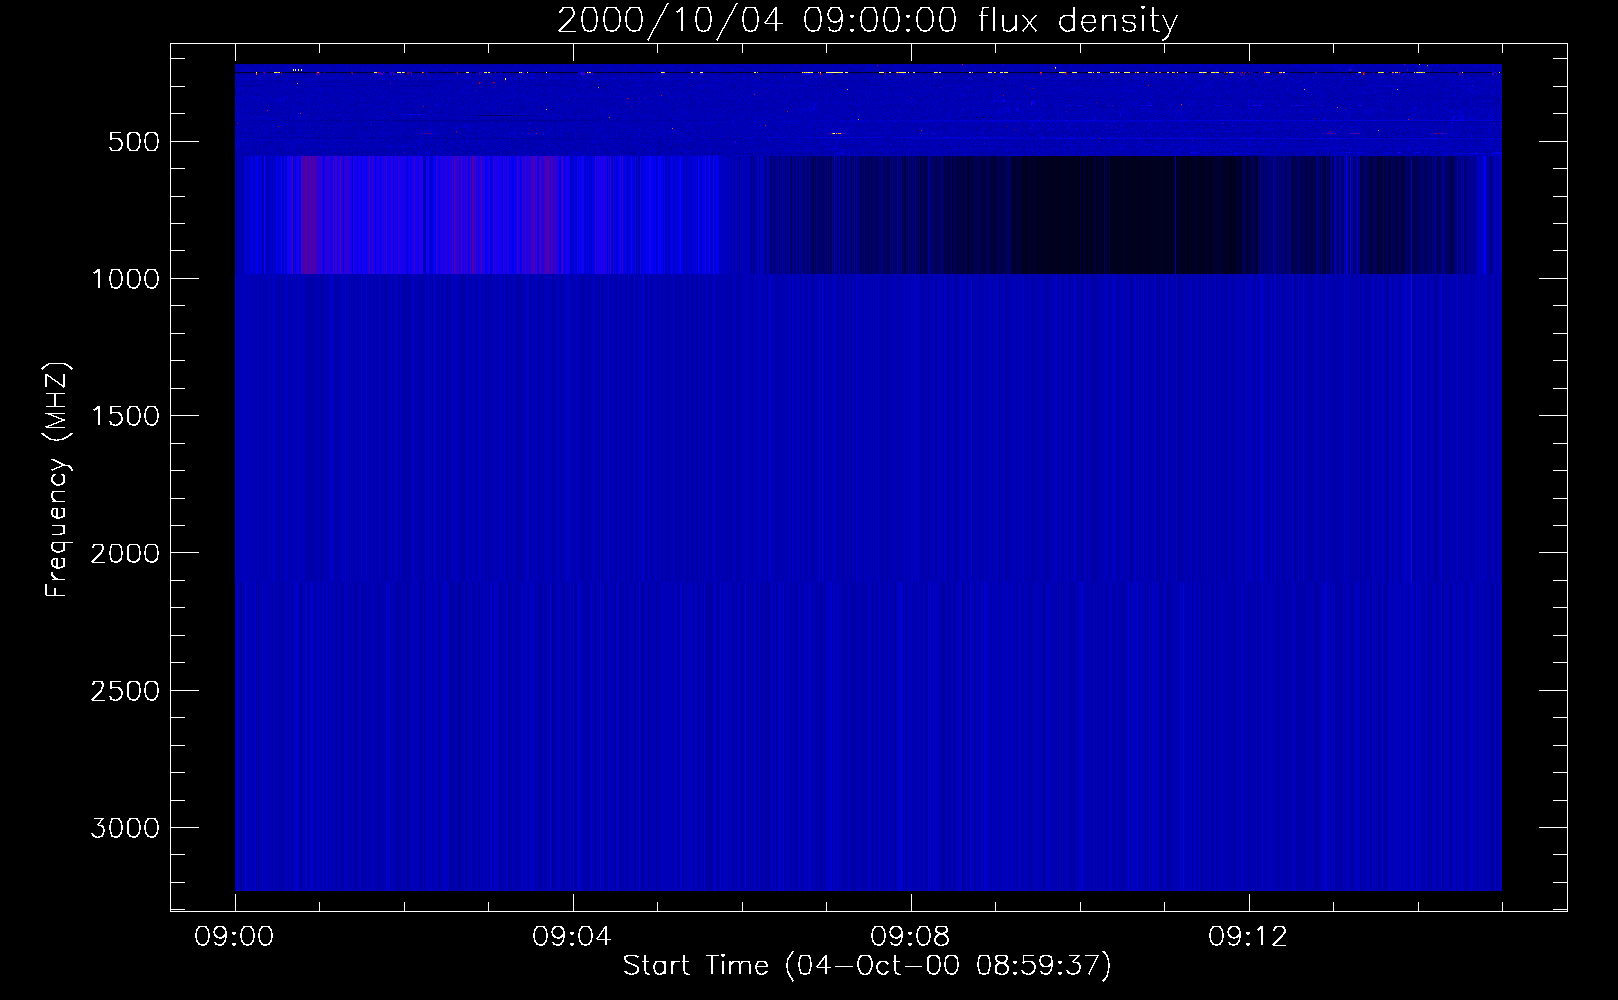The height and width of the screenshot is (1000, 1618).
Task: Click the 2500 frequency tick label
Action: tap(125, 691)
